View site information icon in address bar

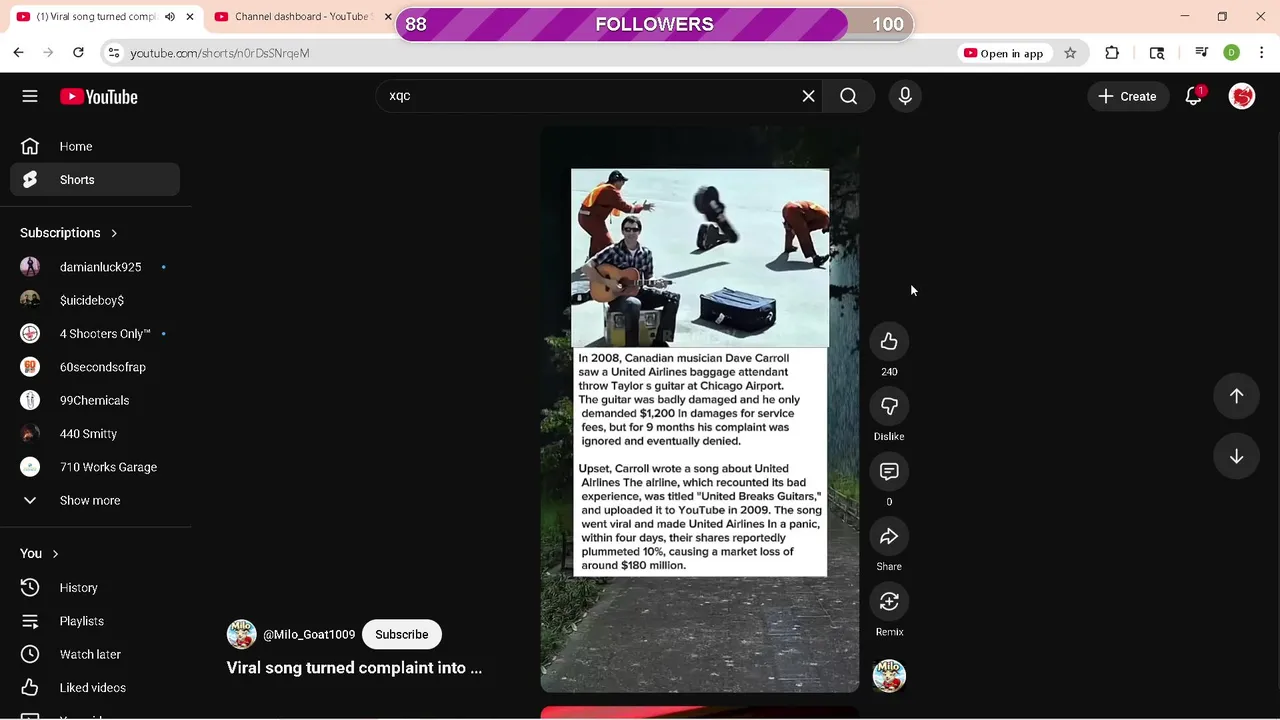pos(114,53)
